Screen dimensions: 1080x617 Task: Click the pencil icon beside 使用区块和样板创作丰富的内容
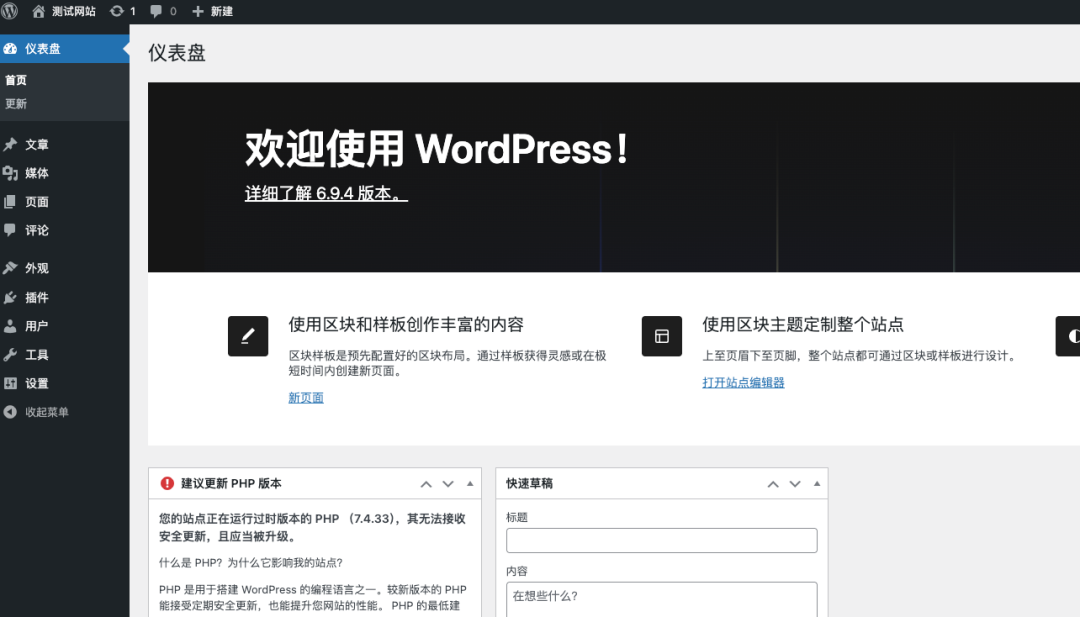248,336
